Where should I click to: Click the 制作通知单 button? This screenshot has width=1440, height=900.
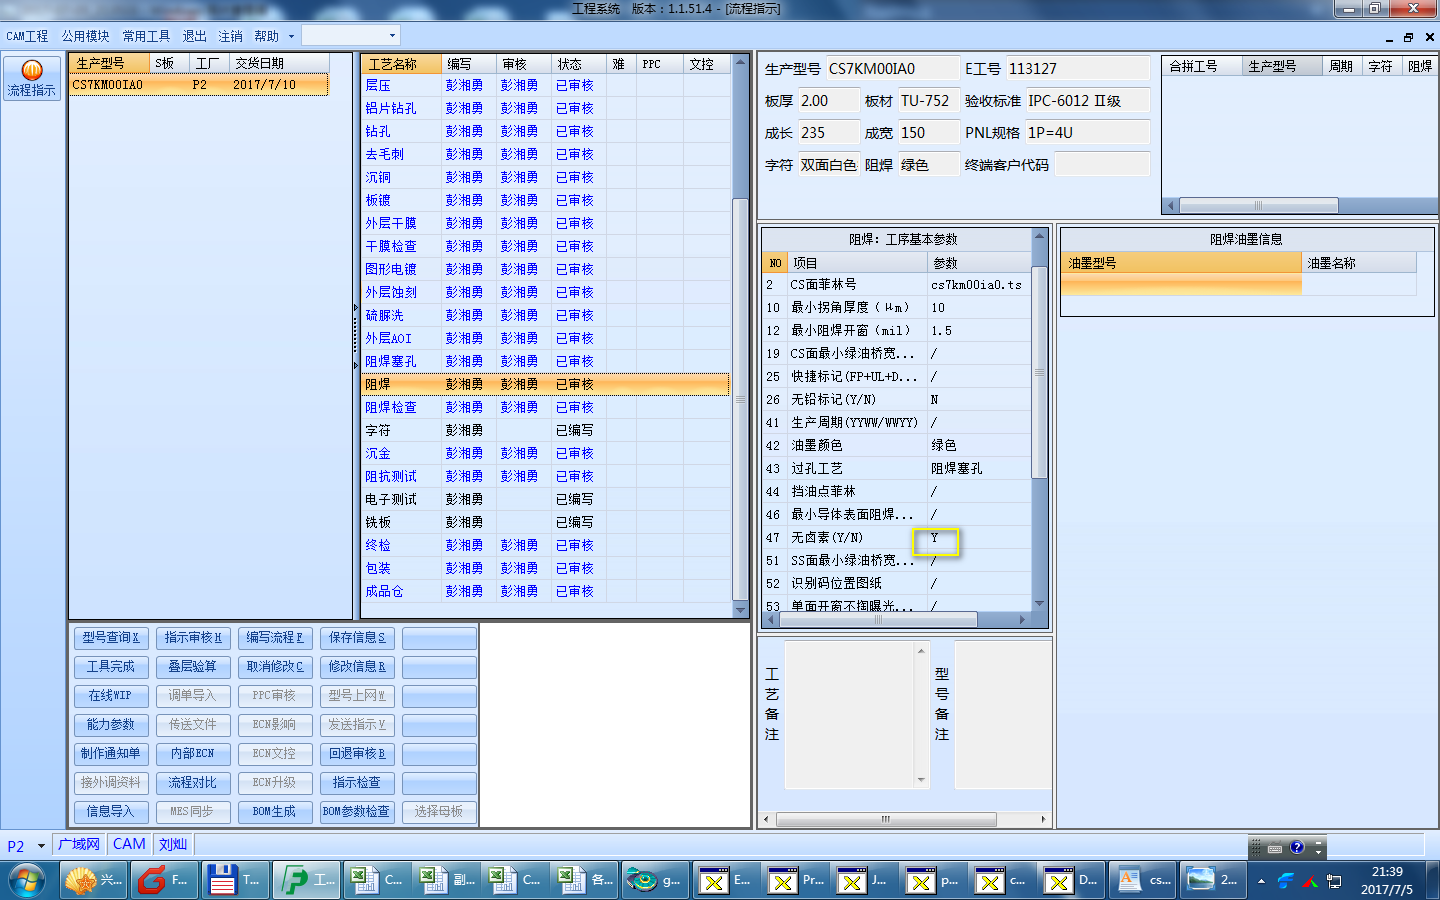pyautogui.click(x=111, y=753)
